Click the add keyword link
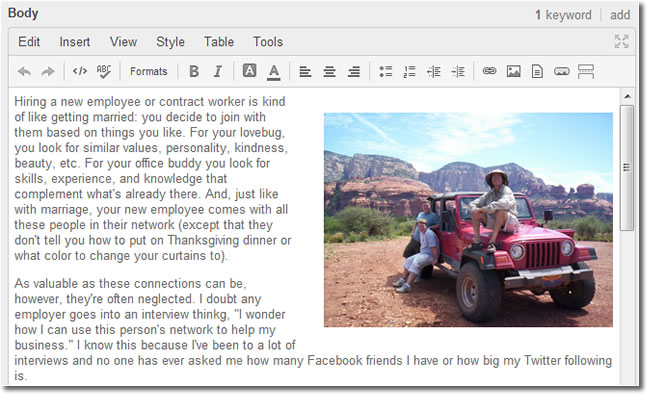The image size is (649, 394). point(620,15)
